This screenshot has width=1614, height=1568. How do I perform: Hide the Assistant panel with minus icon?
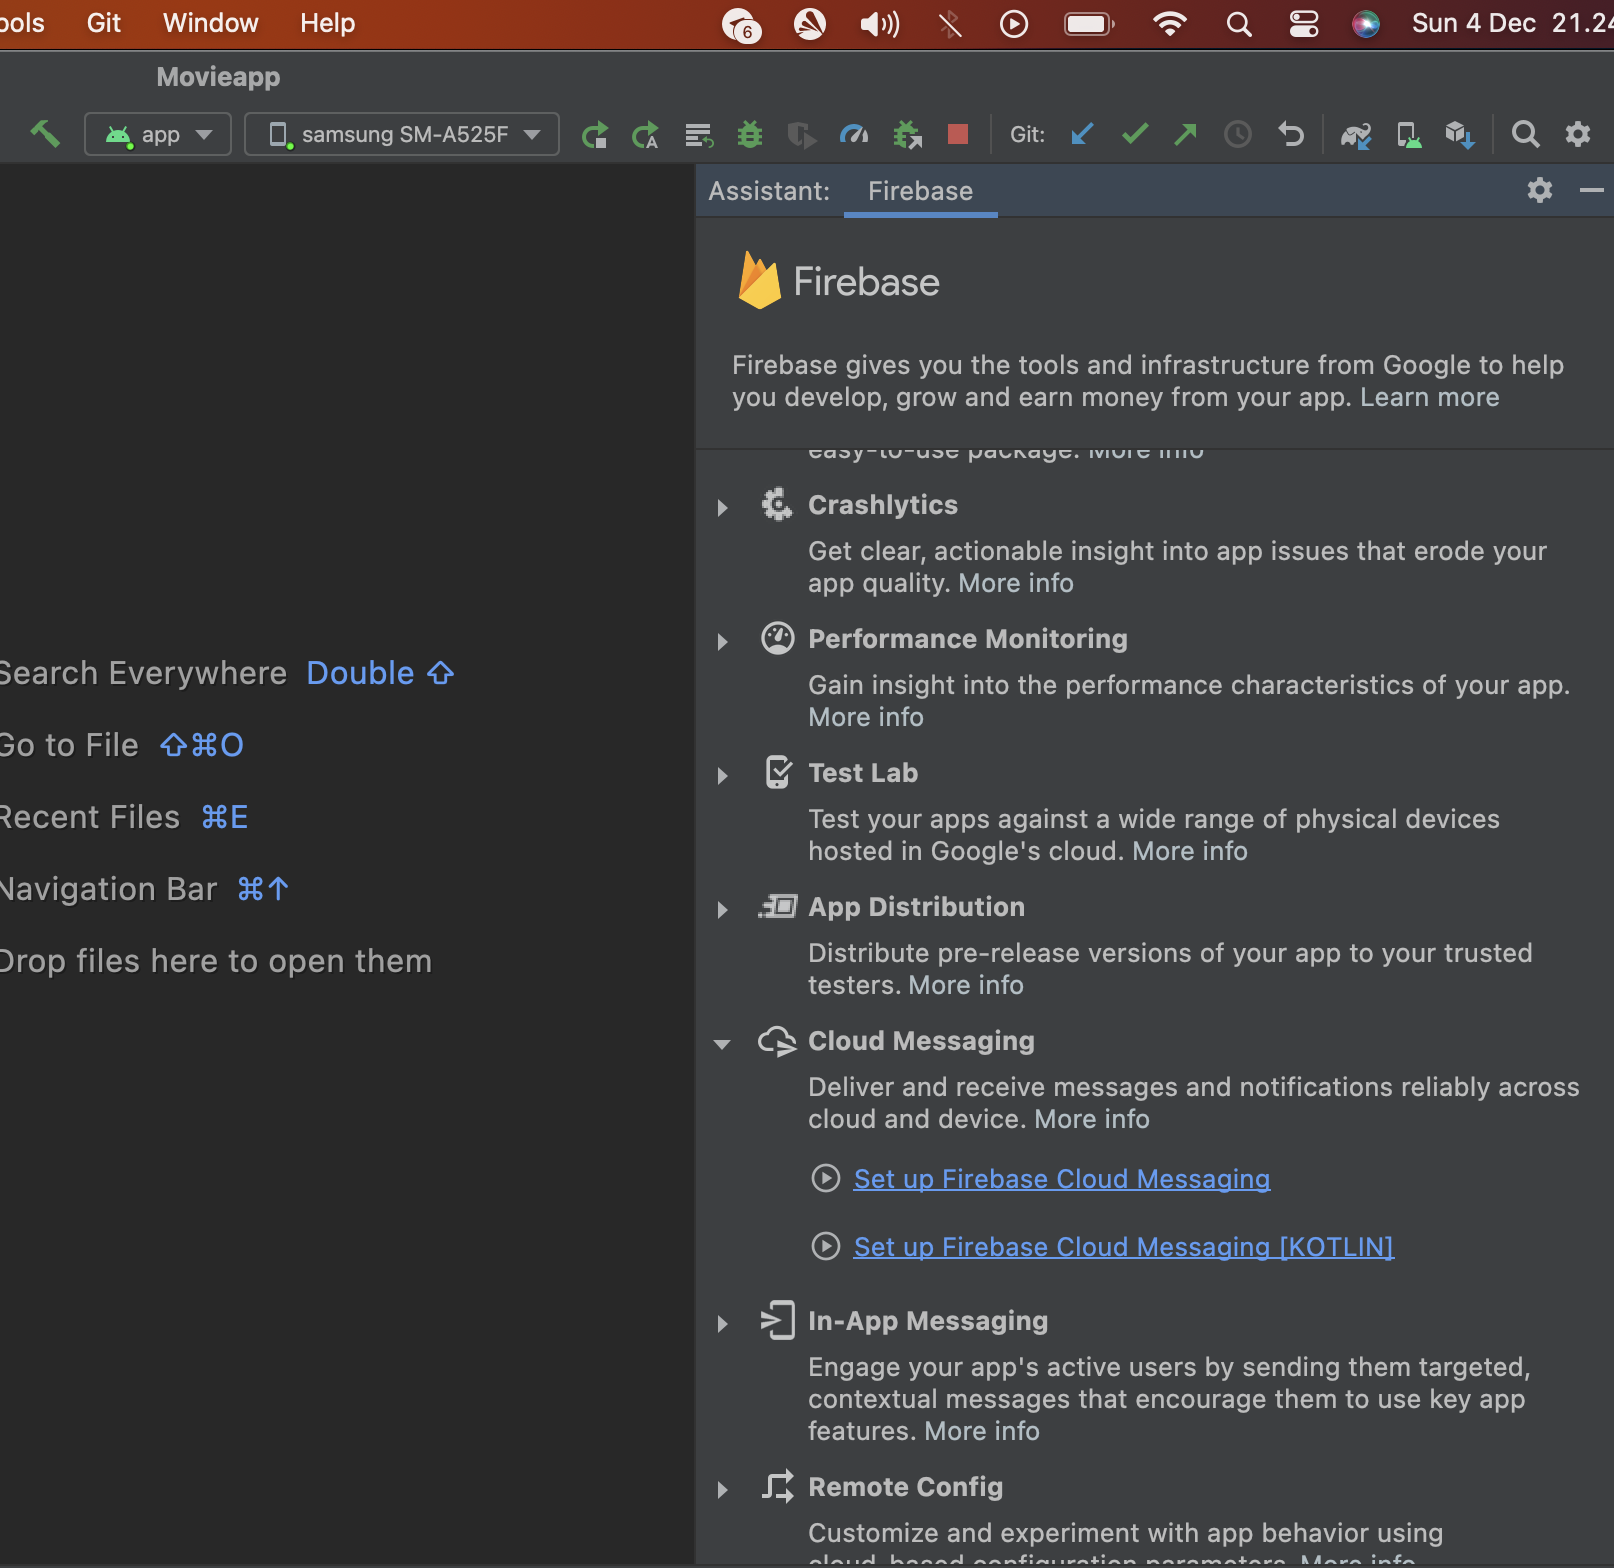[x=1592, y=190]
